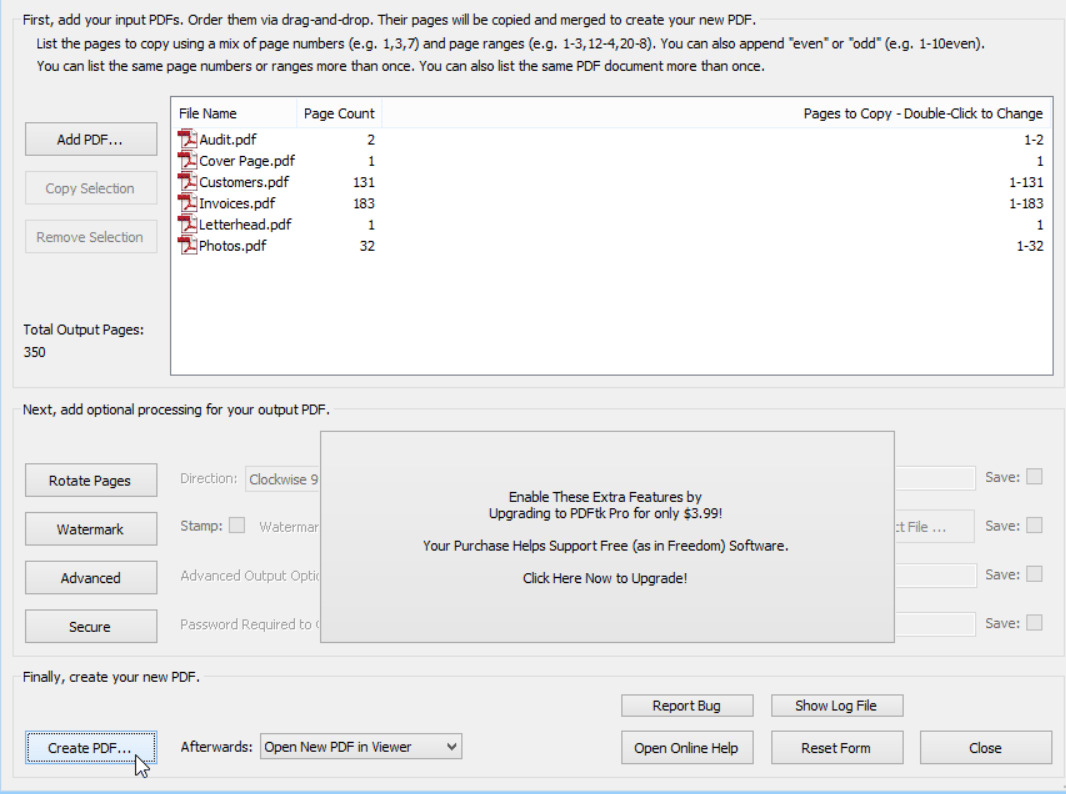Click the Watermark button
Screen dimensions: 1066x794
[90, 530]
